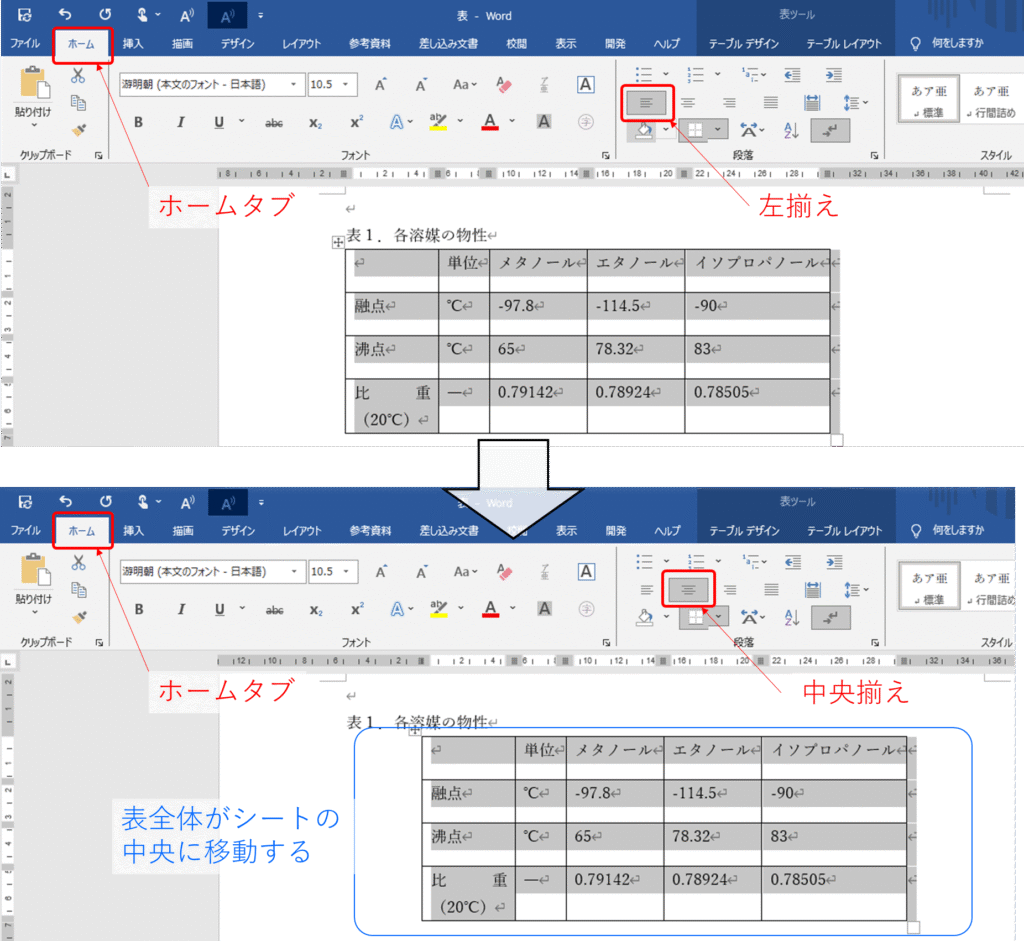Click the red font color button in upper ribbon
The image size is (1024, 941).
point(489,122)
